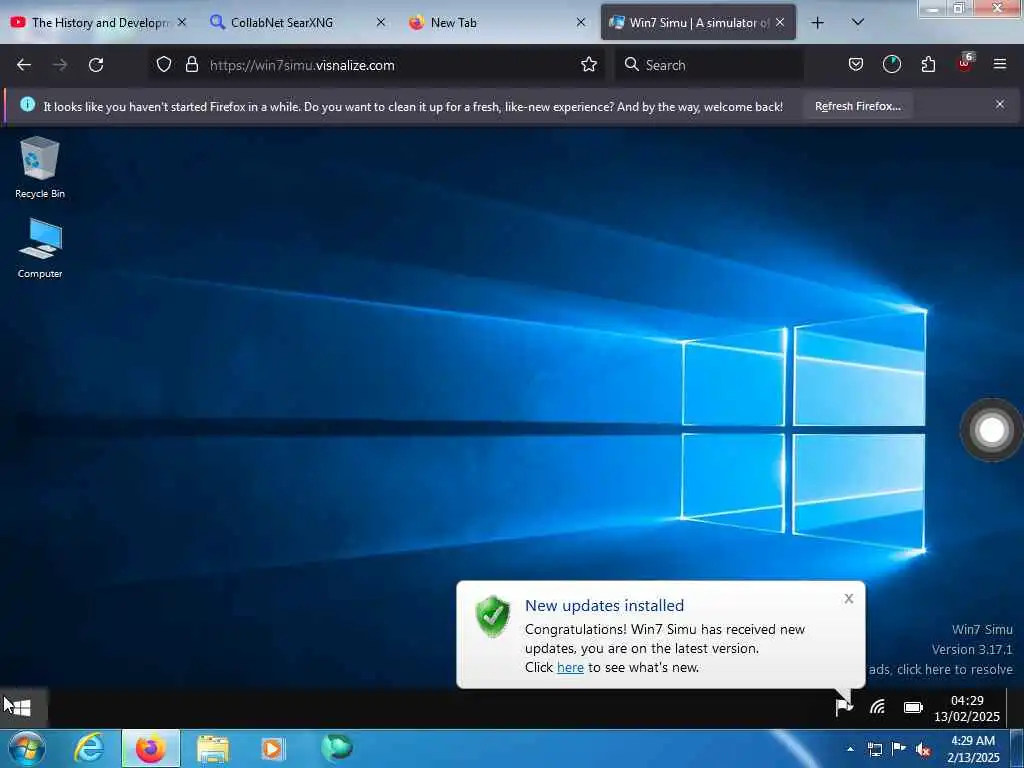Open the Extensions puzzle-piece menu
This screenshot has width=1024, height=768.
928,65
